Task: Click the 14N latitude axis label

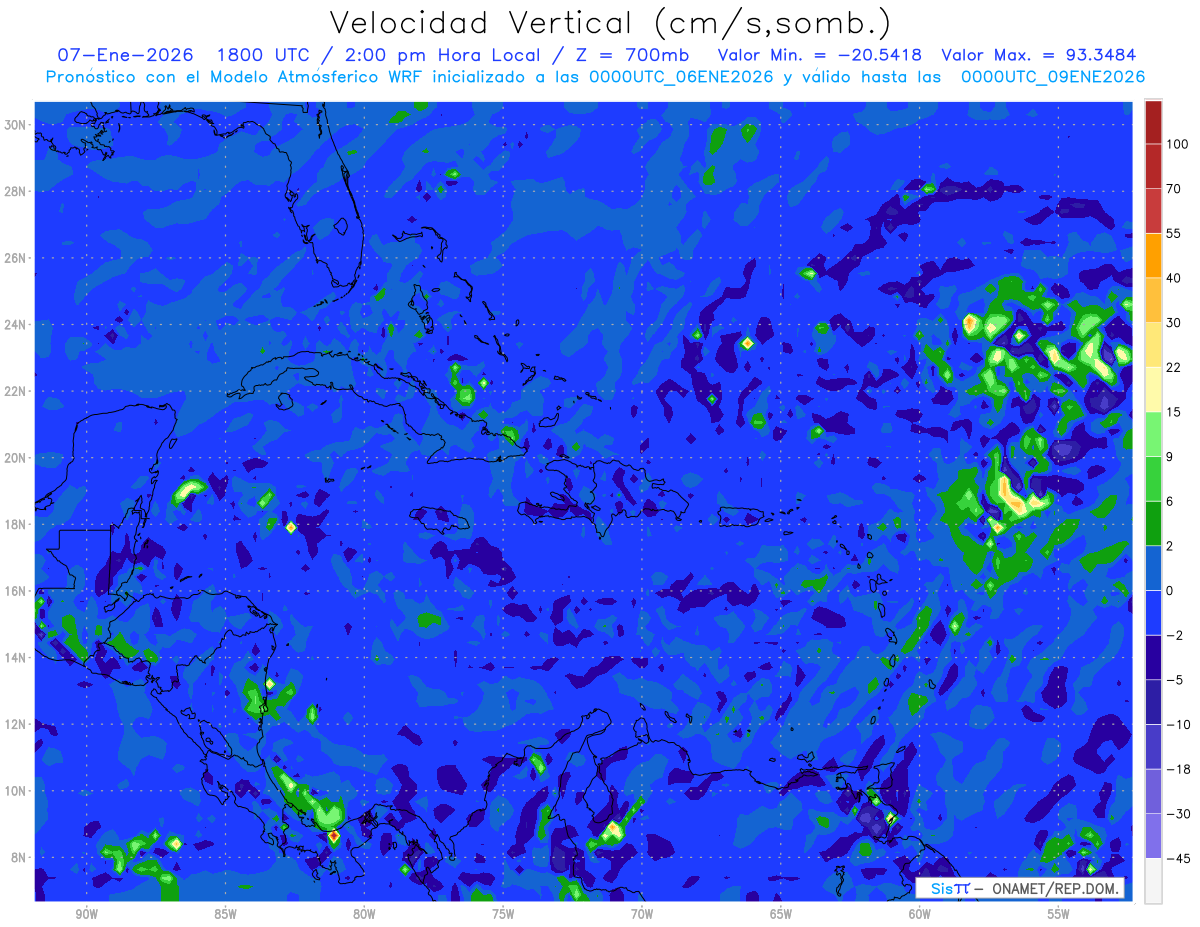Action: coord(15,658)
